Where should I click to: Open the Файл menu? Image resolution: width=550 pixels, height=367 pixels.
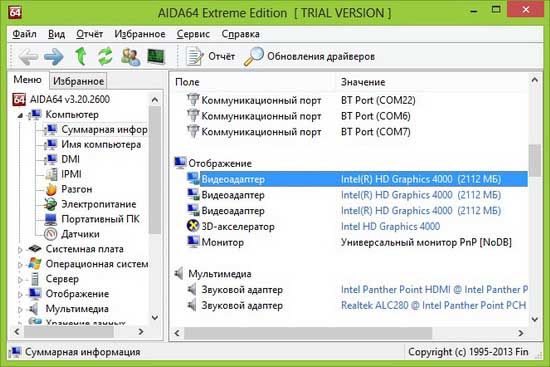tap(24, 34)
